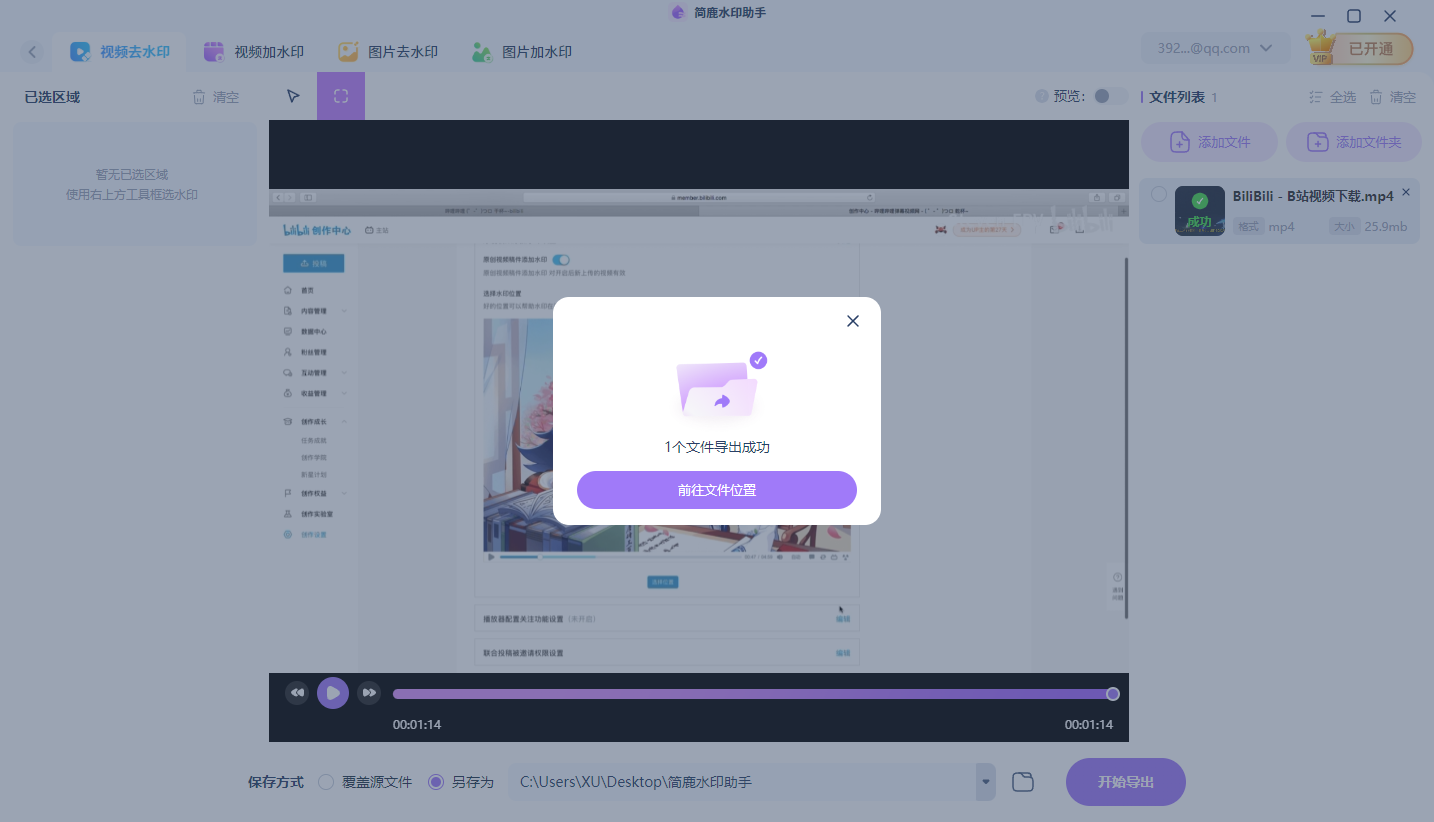Open the browse output folder icon
The height and width of the screenshot is (822, 1434).
click(x=1022, y=782)
